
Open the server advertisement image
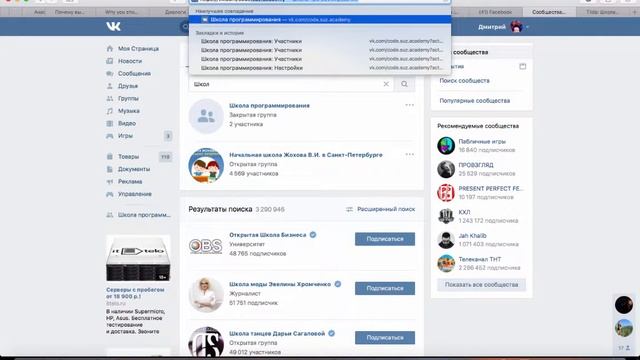point(138,258)
